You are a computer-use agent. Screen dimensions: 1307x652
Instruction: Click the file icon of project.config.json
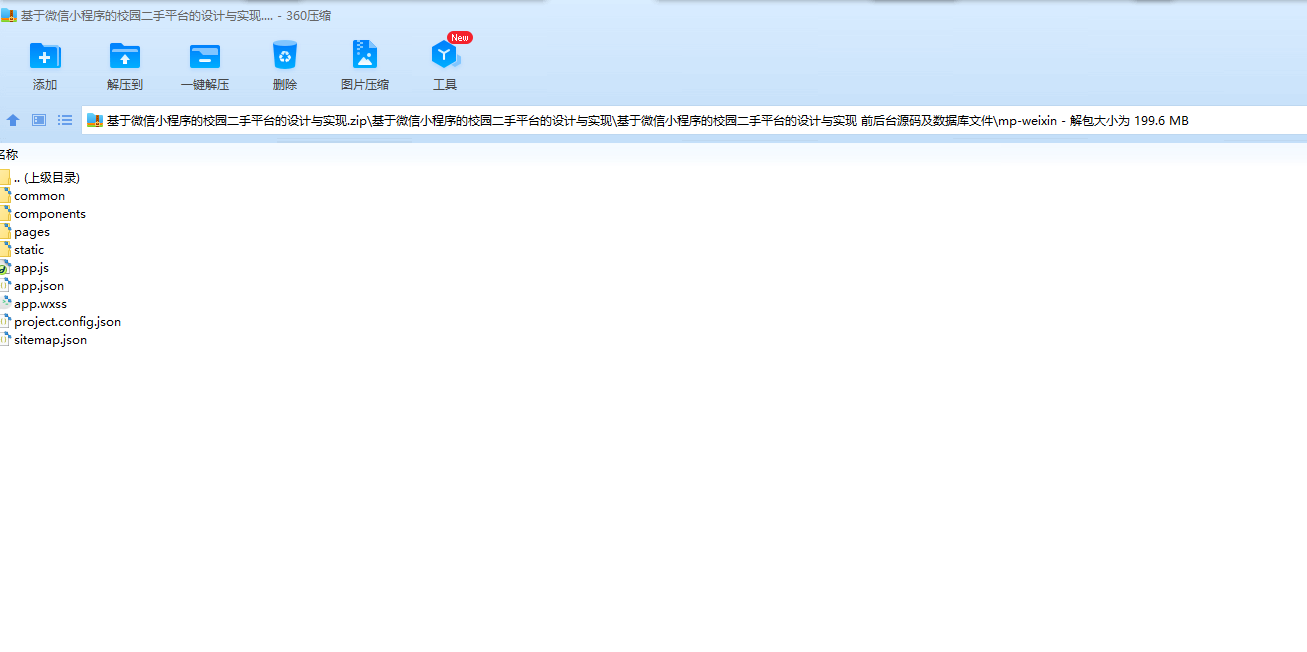pyautogui.click(x=5, y=322)
